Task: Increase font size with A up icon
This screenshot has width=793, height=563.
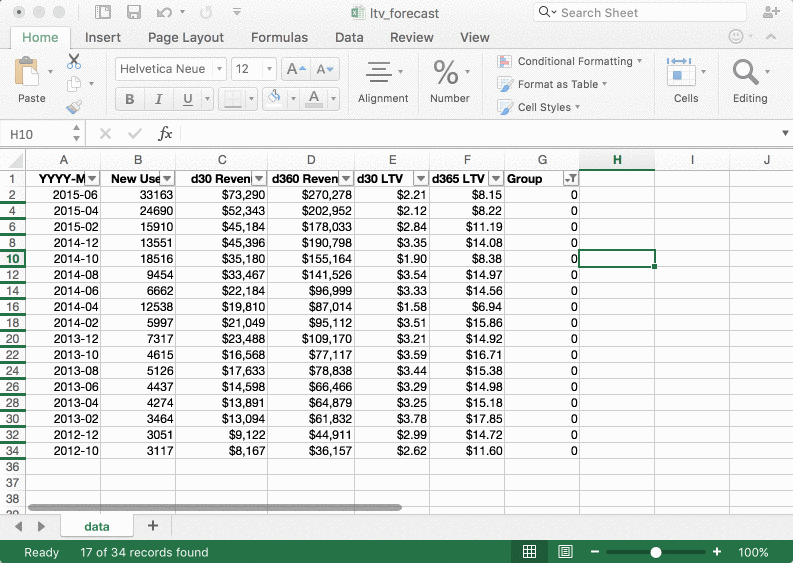Action: 296,69
